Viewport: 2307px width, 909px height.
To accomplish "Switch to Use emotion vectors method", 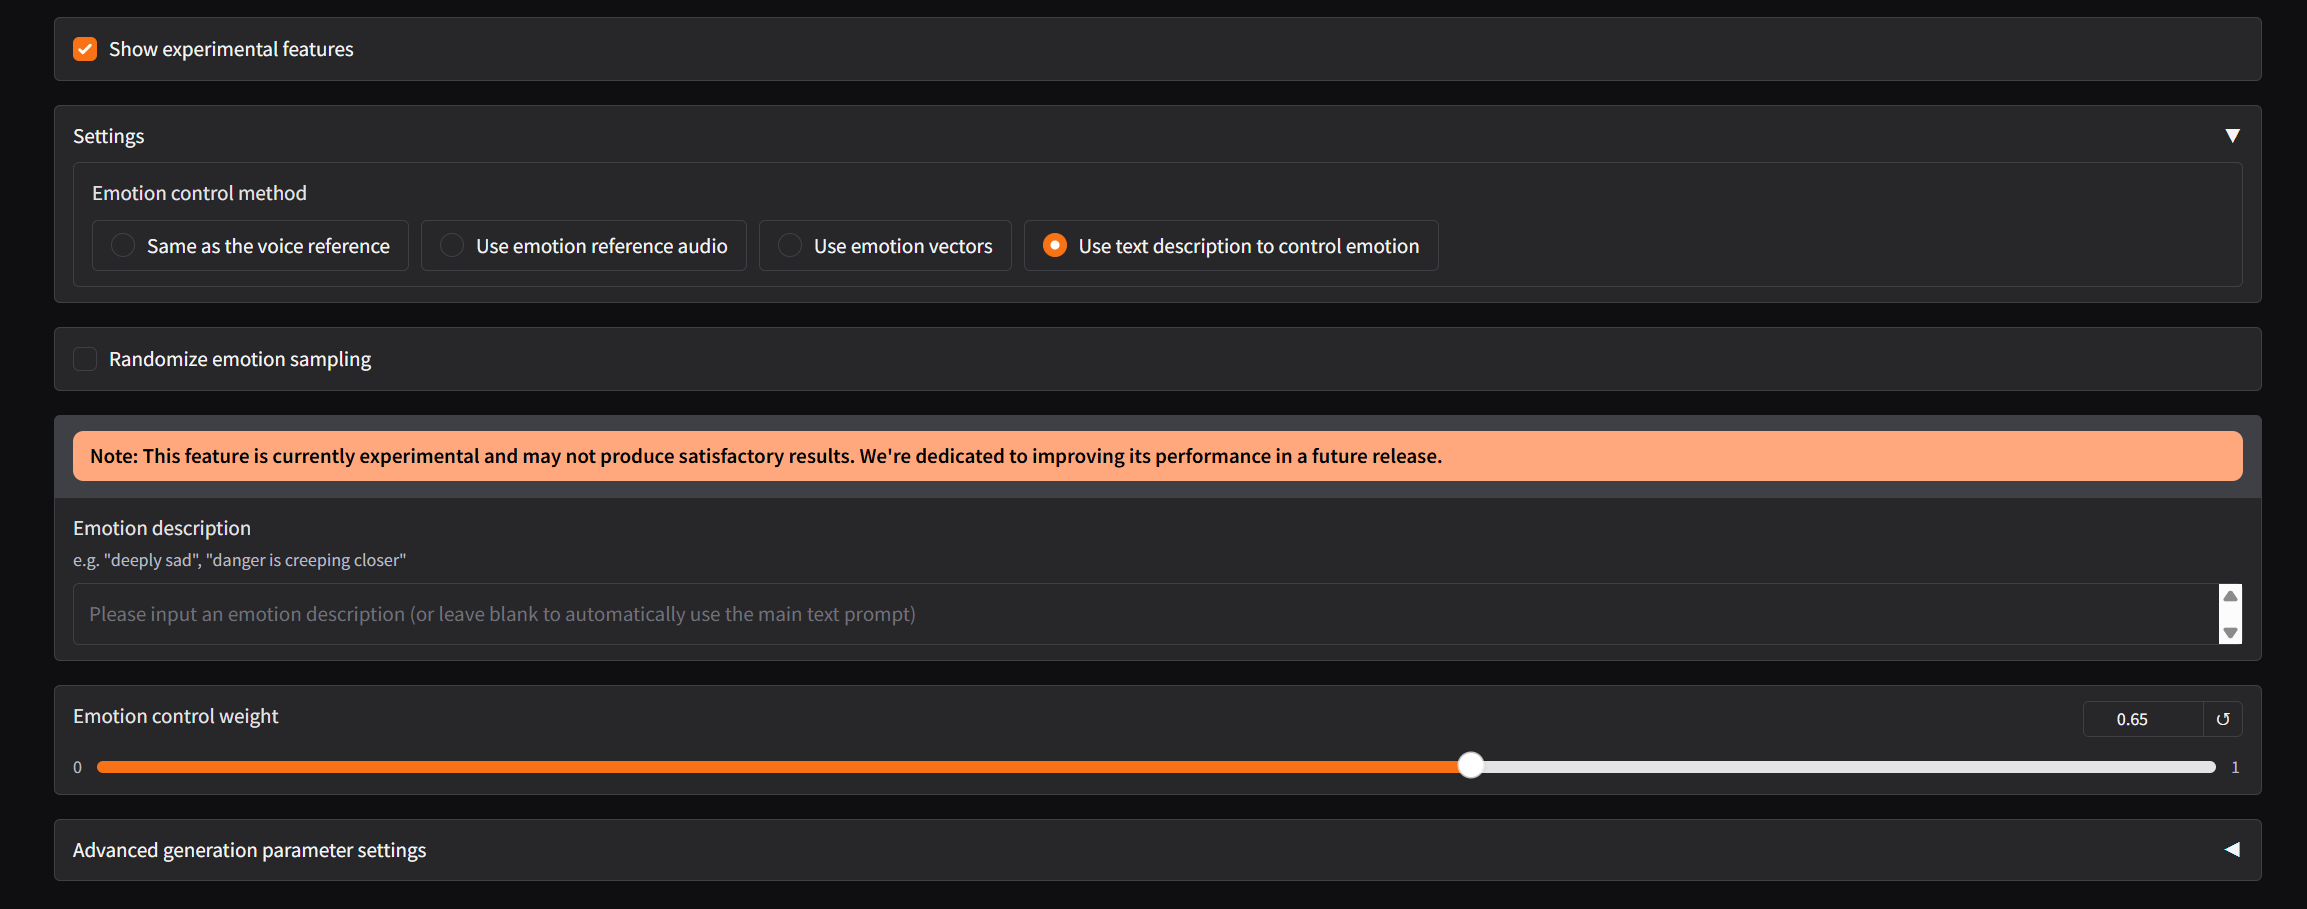I will 790,246.
